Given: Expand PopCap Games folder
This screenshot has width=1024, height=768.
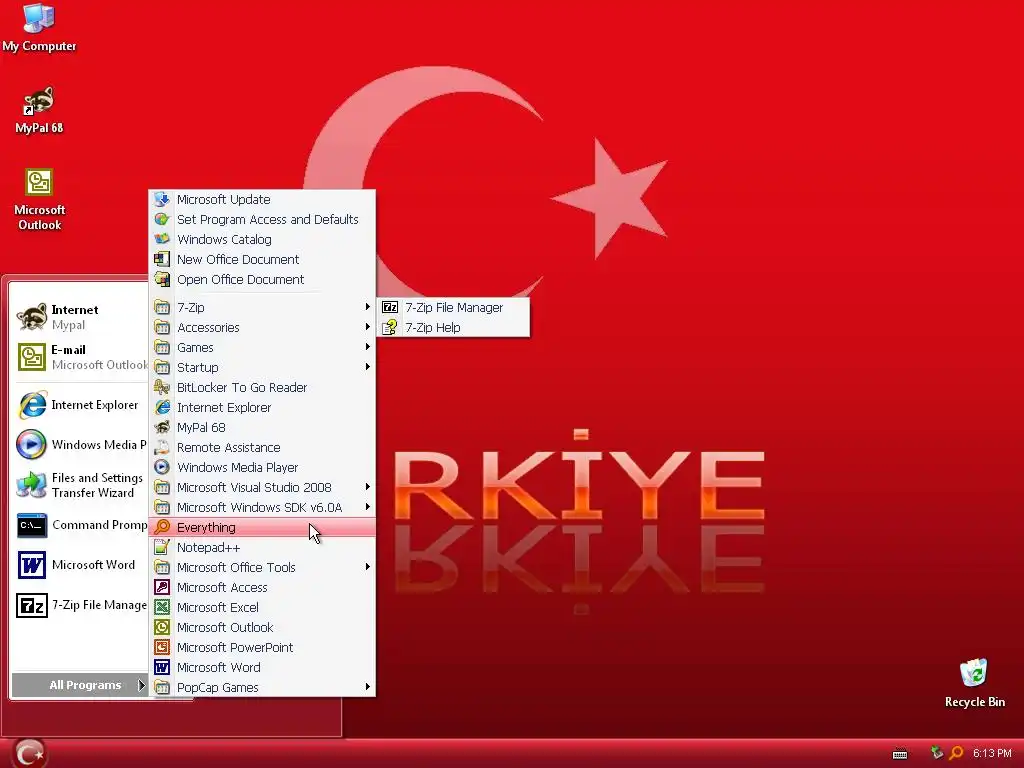Looking at the screenshot, I should click(263, 688).
